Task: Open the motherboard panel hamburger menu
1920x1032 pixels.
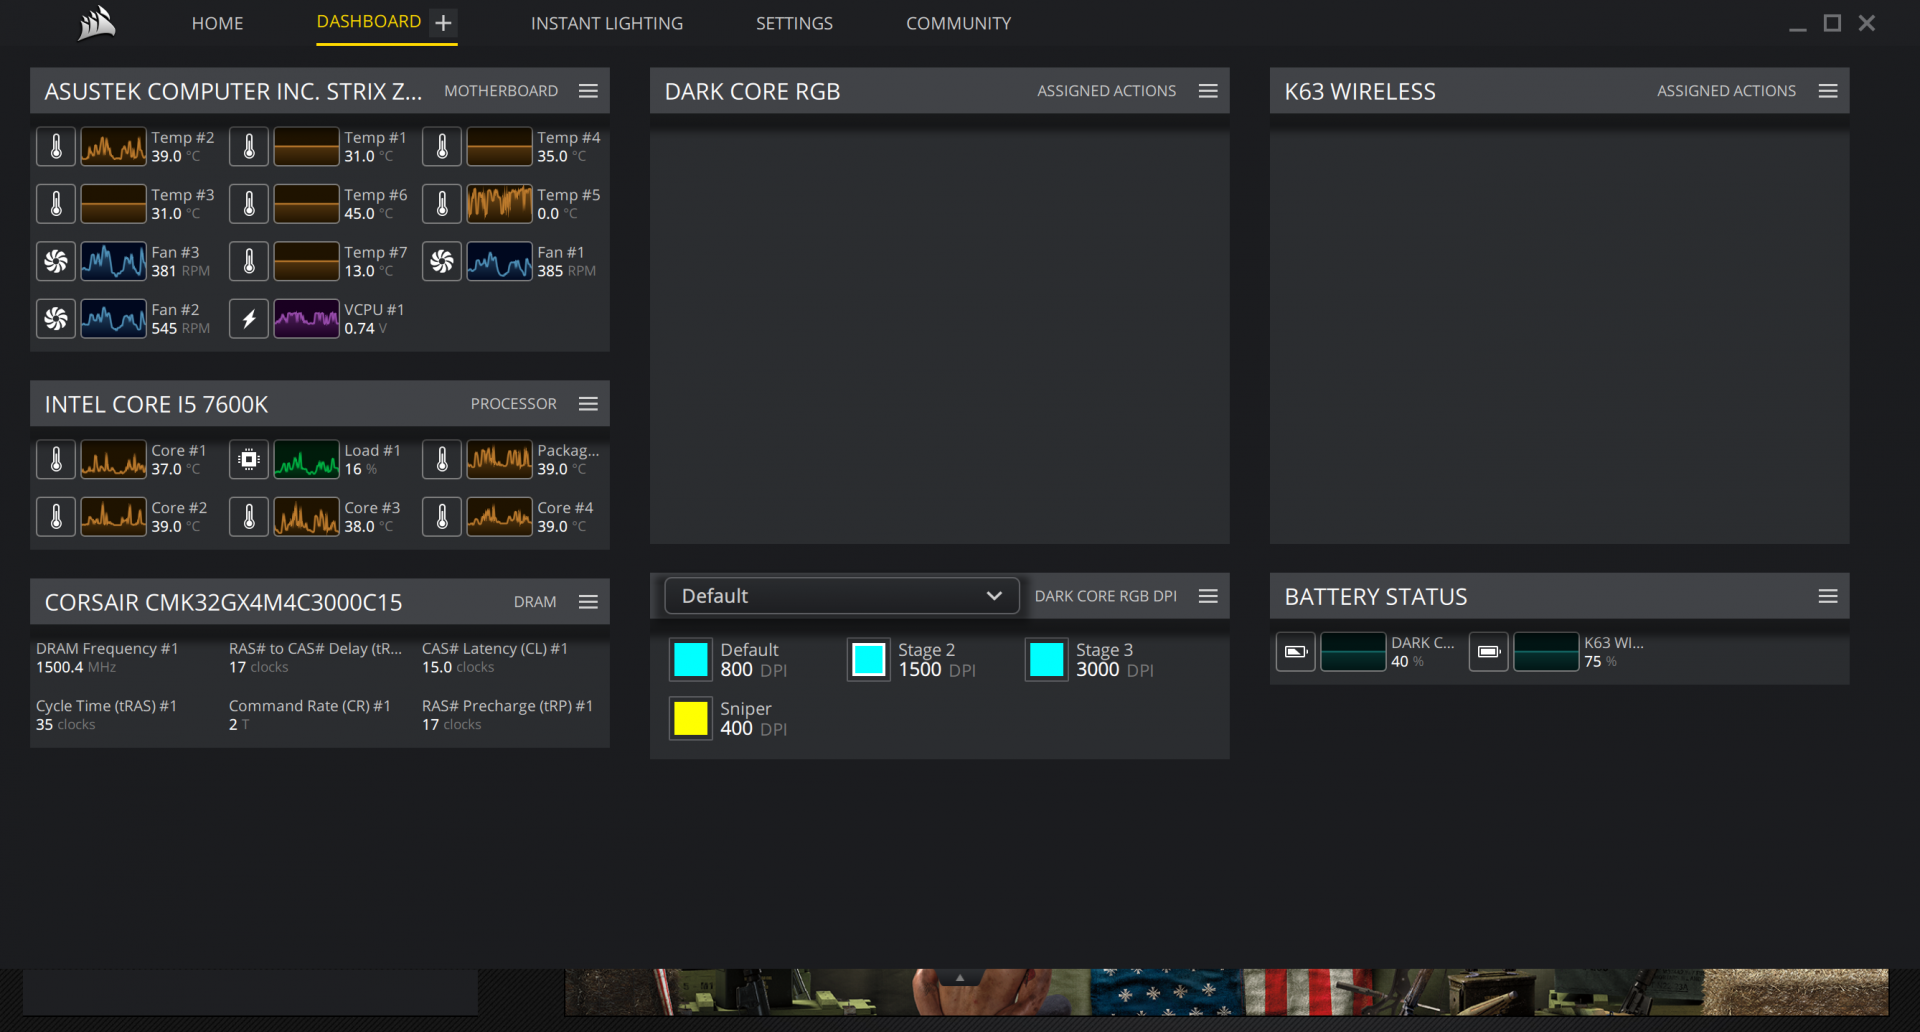Action: 588,91
